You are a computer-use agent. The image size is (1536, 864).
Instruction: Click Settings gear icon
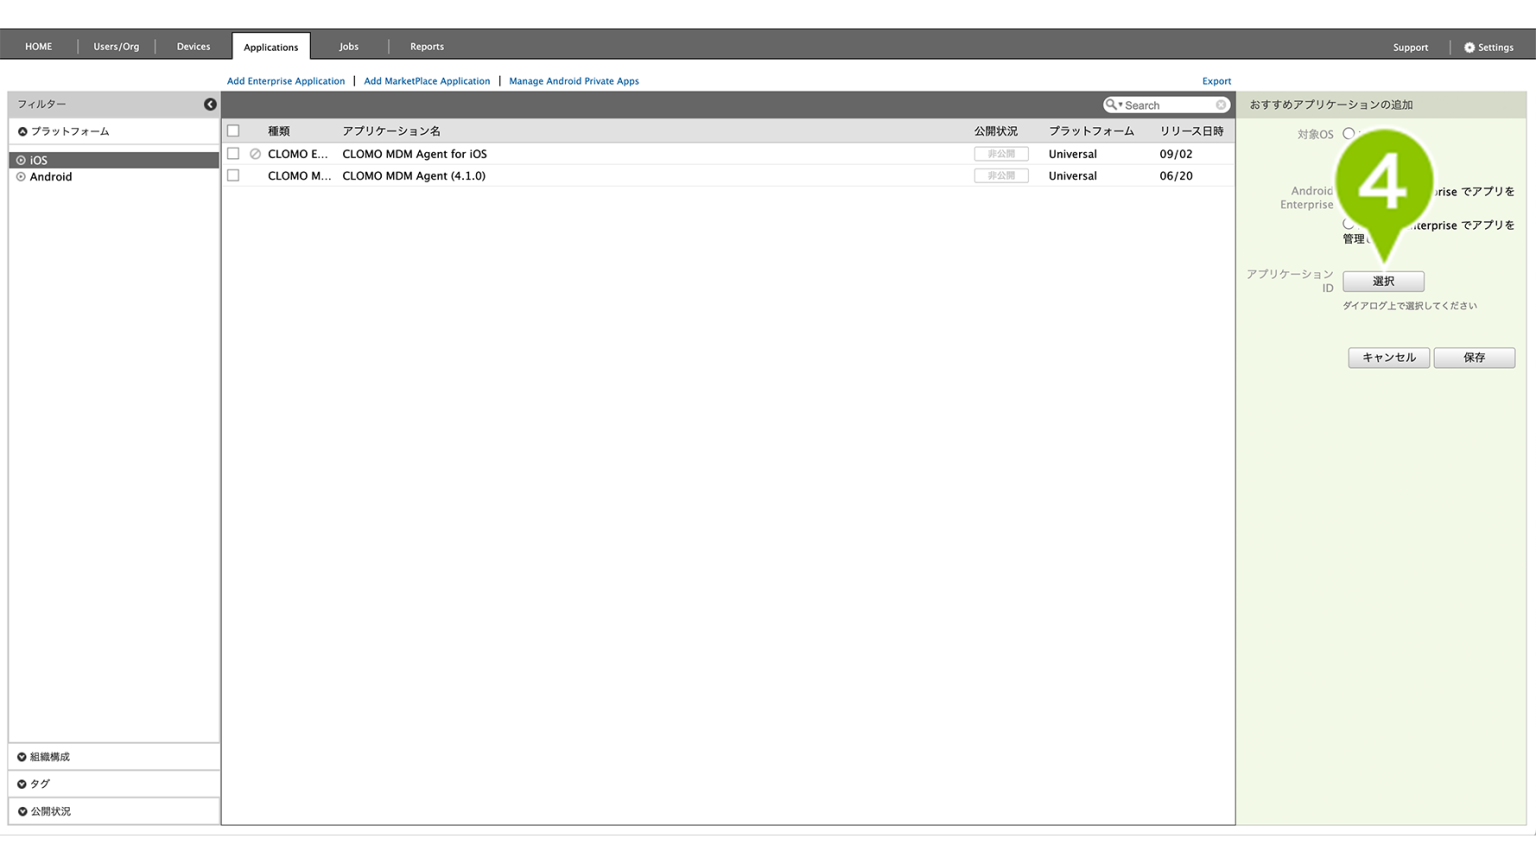click(1469, 47)
